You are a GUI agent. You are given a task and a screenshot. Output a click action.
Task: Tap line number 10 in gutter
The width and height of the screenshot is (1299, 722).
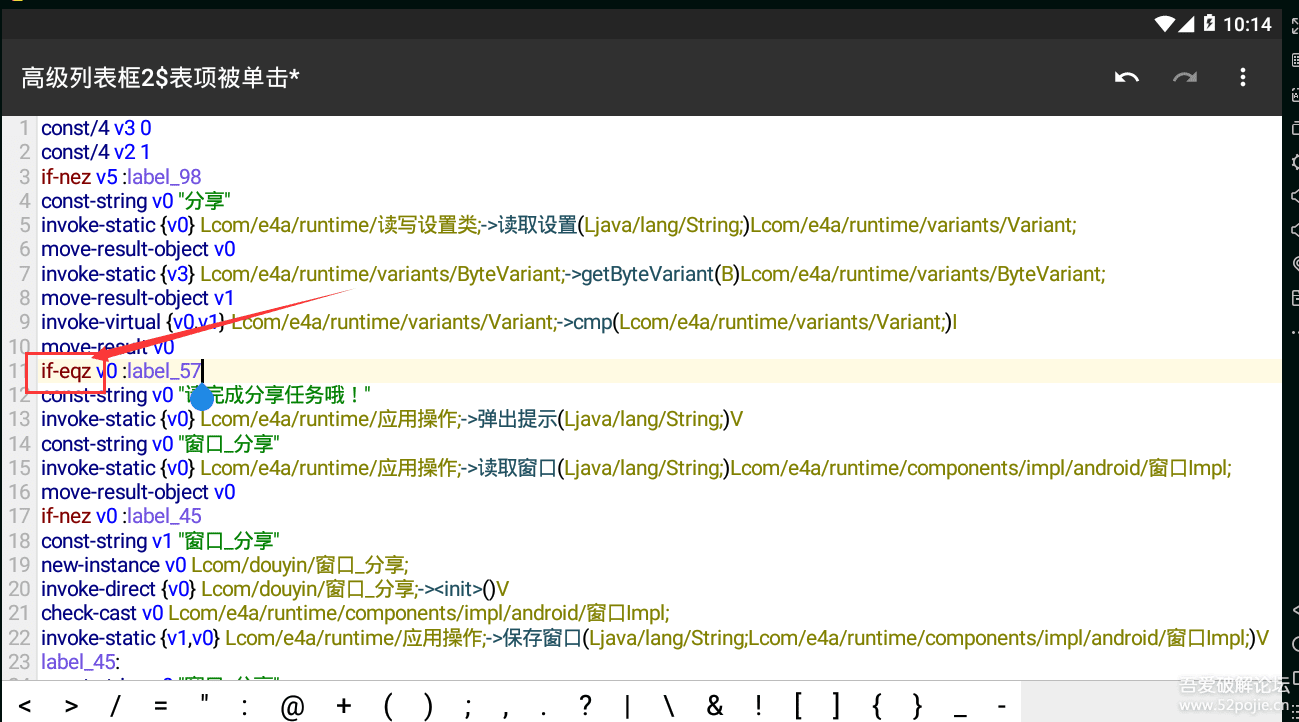(21, 347)
